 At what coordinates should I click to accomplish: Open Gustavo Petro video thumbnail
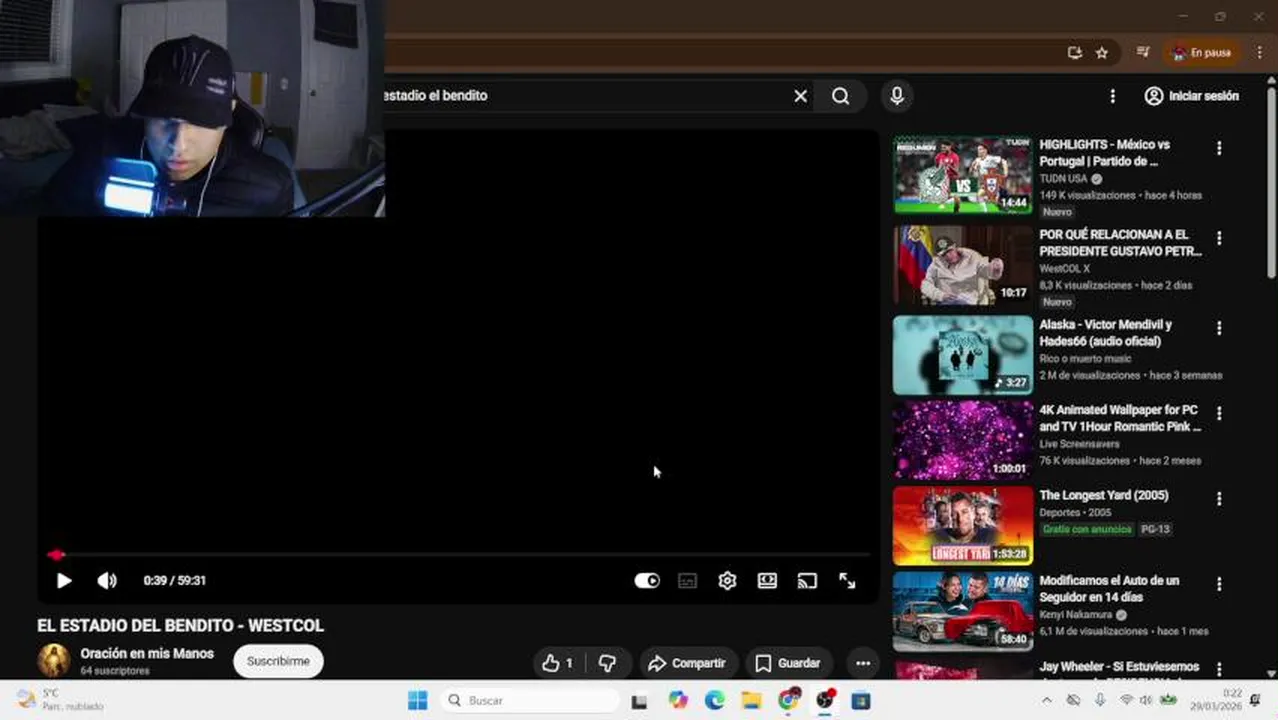tap(963, 265)
